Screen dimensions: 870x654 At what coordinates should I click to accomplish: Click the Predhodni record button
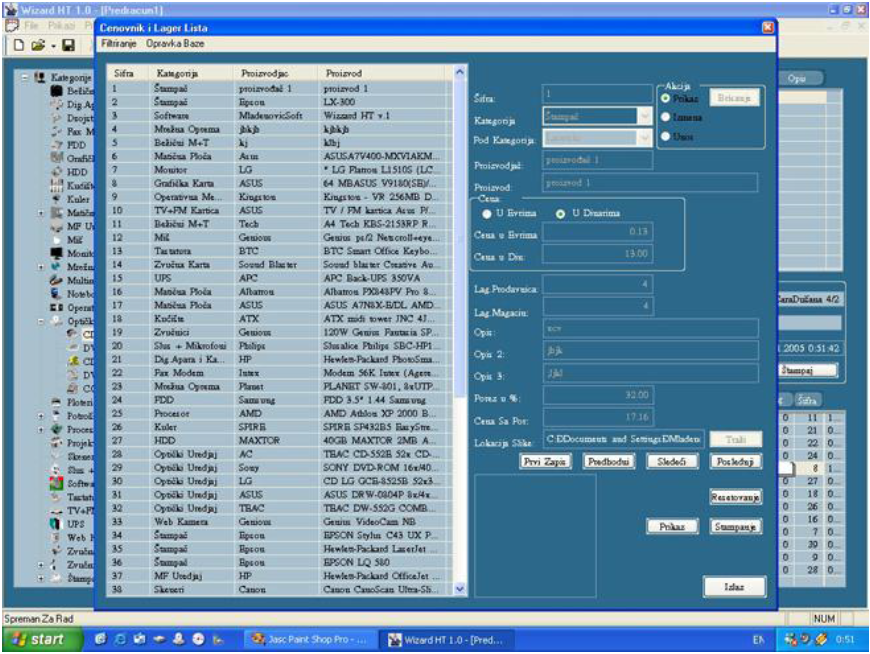pyautogui.click(x=609, y=461)
